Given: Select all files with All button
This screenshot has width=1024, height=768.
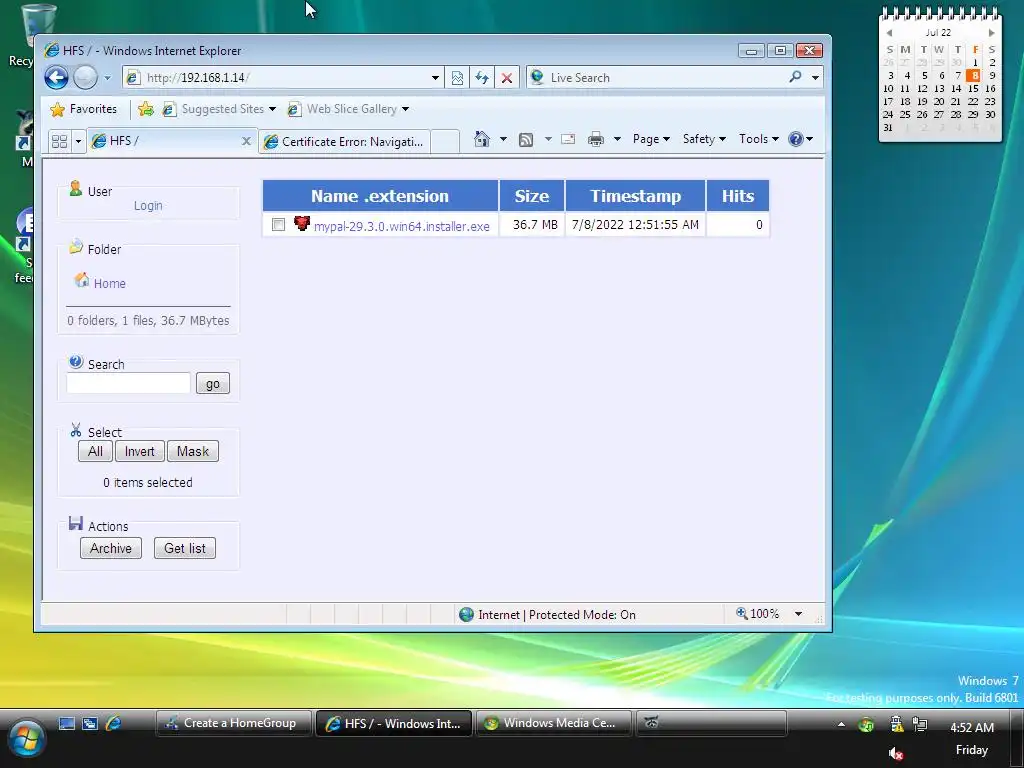Looking at the screenshot, I should (95, 451).
